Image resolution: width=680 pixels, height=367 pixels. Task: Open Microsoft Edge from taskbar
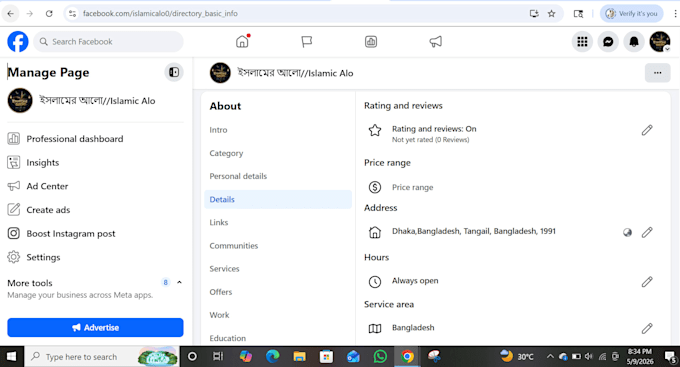pyautogui.click(x=272, y=357)
